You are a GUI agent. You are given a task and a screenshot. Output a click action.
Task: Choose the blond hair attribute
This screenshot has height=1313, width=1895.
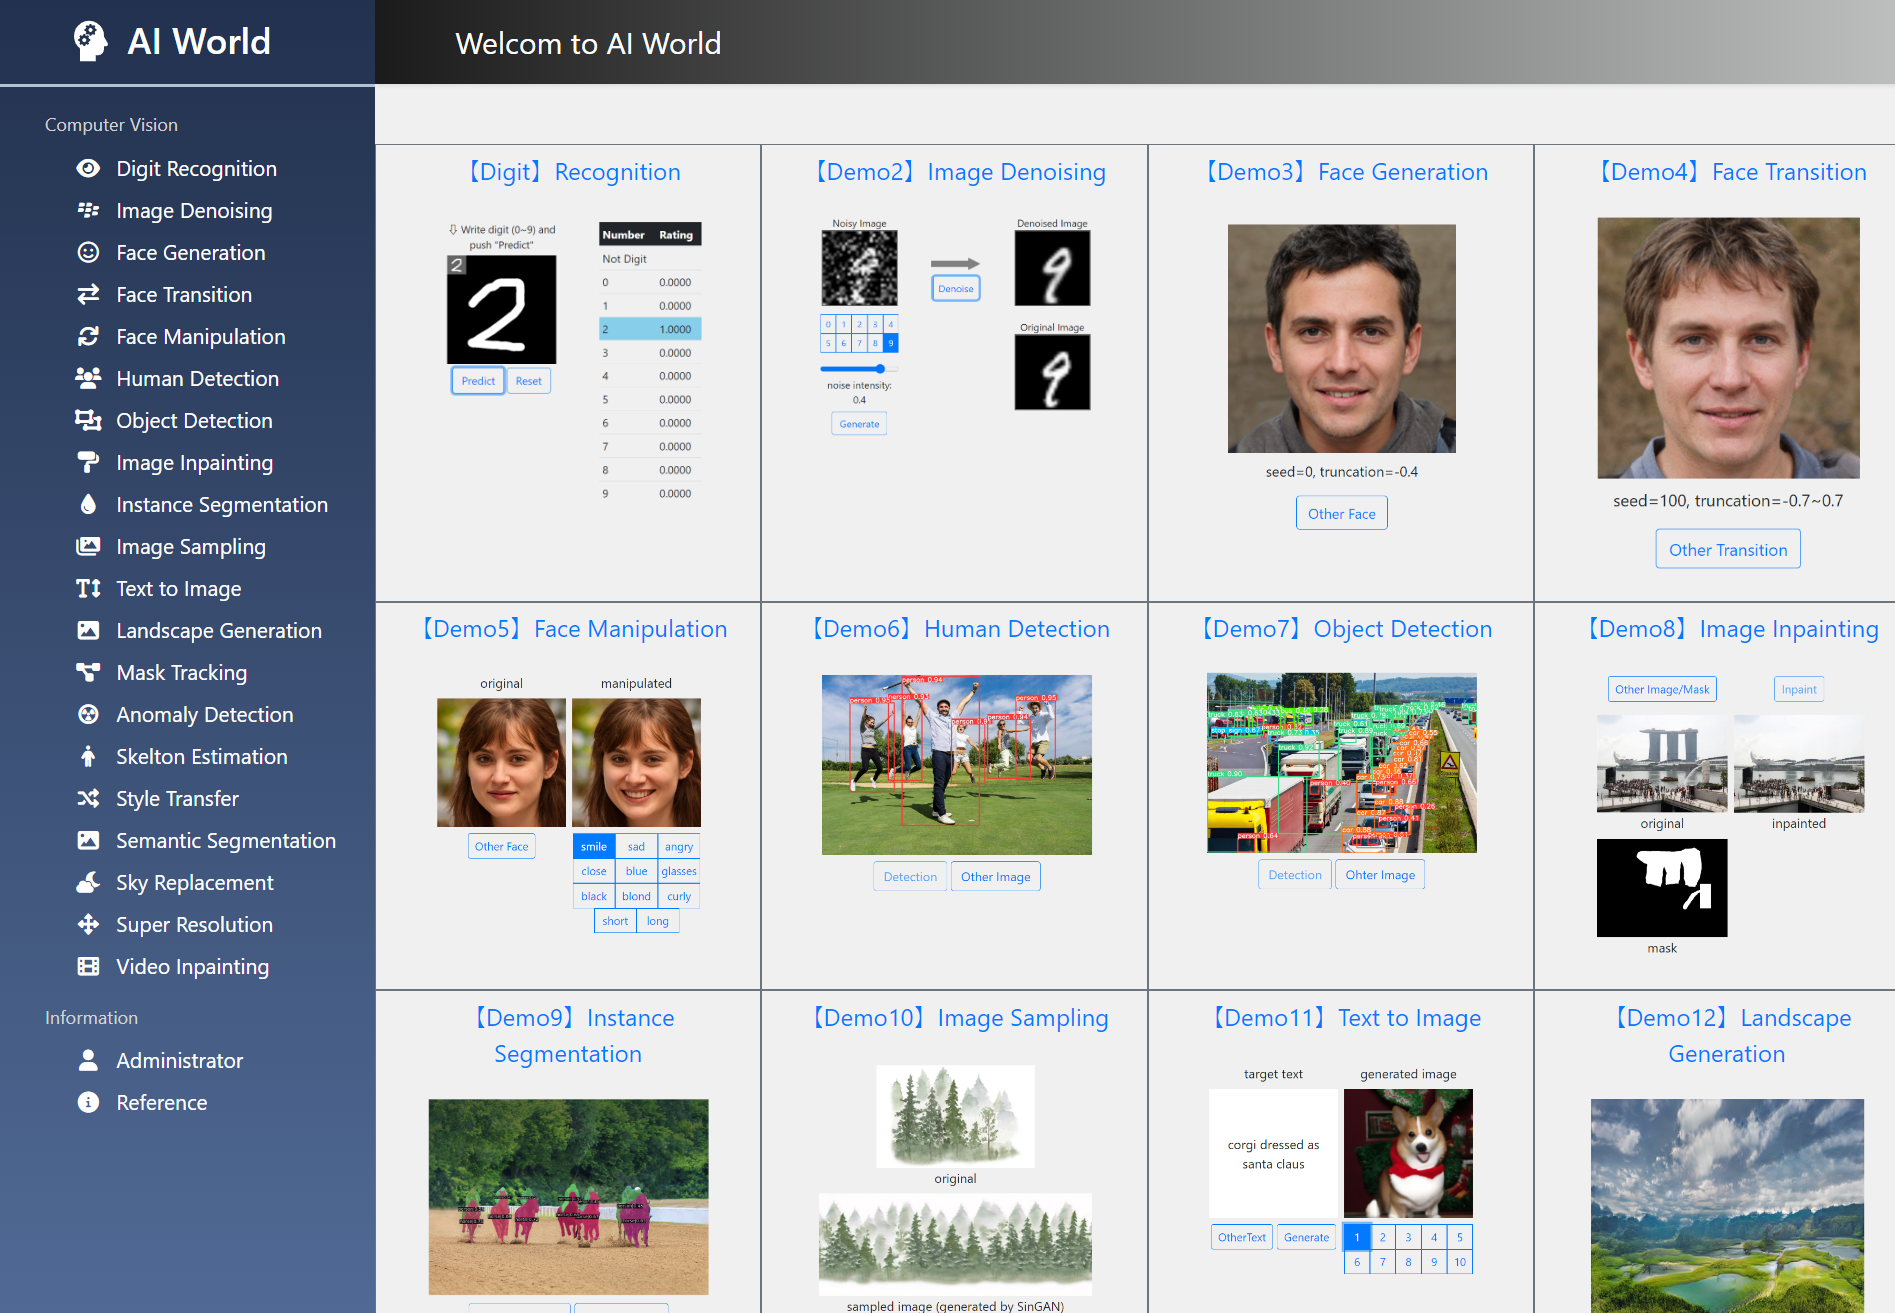pyautogui.click(x=636, y=896)
